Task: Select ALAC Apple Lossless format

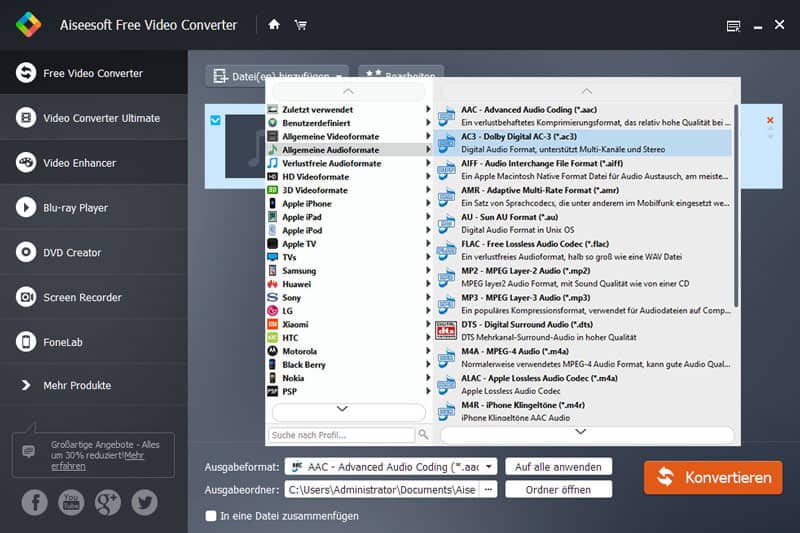Action: click(584, 385)
